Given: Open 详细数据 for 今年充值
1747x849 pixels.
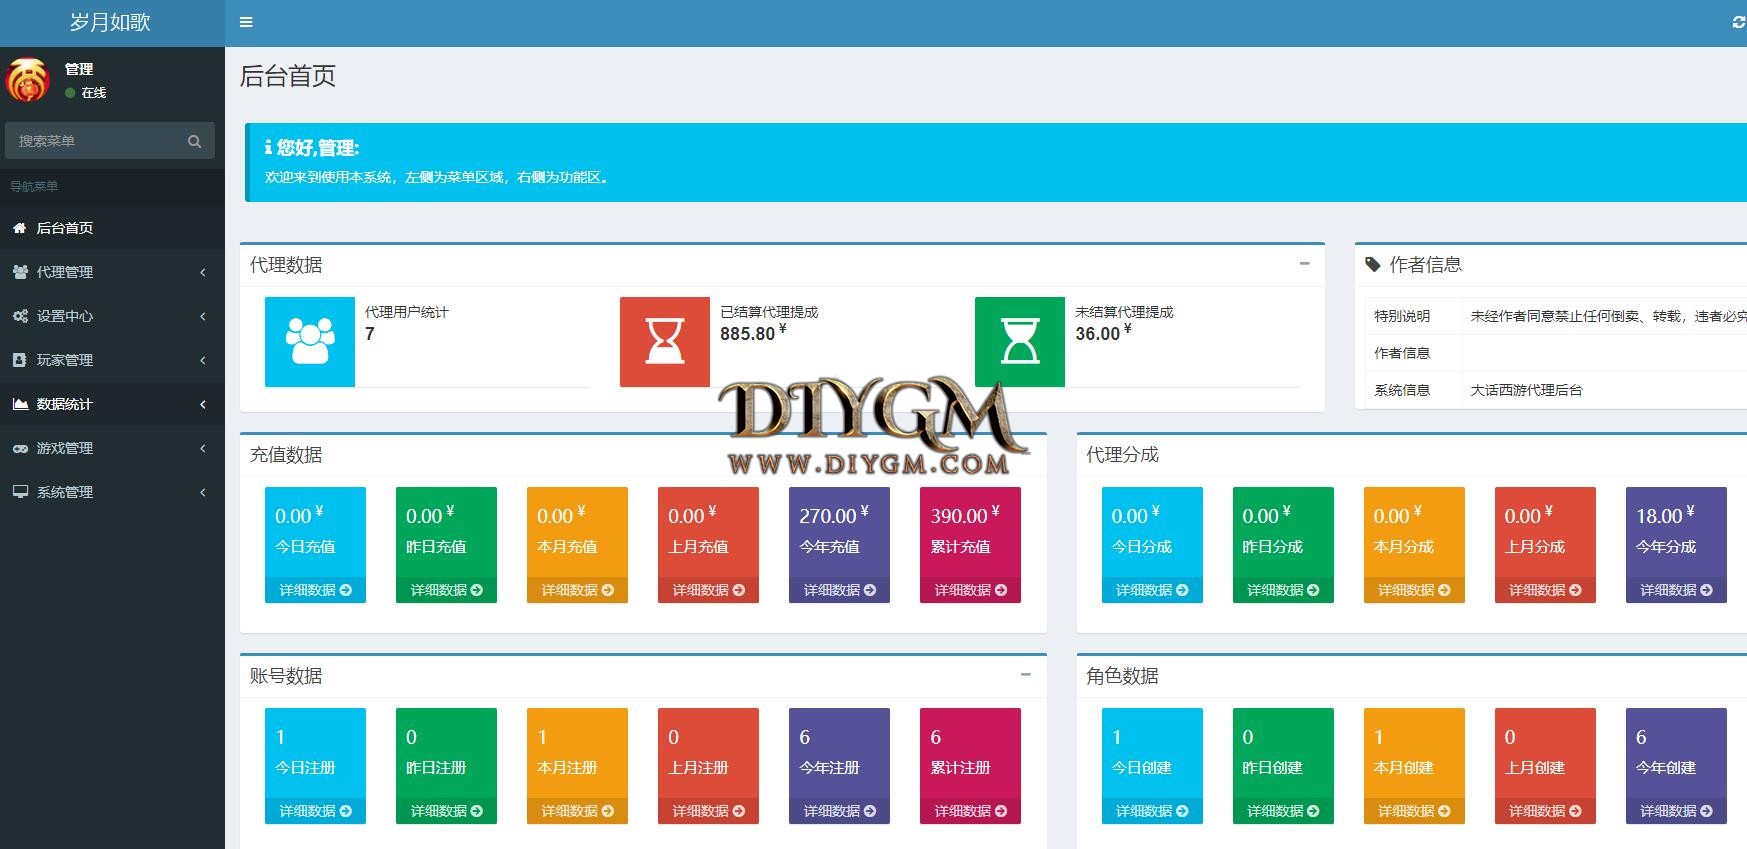Looking at the screenshot, I should pos(839,590).
